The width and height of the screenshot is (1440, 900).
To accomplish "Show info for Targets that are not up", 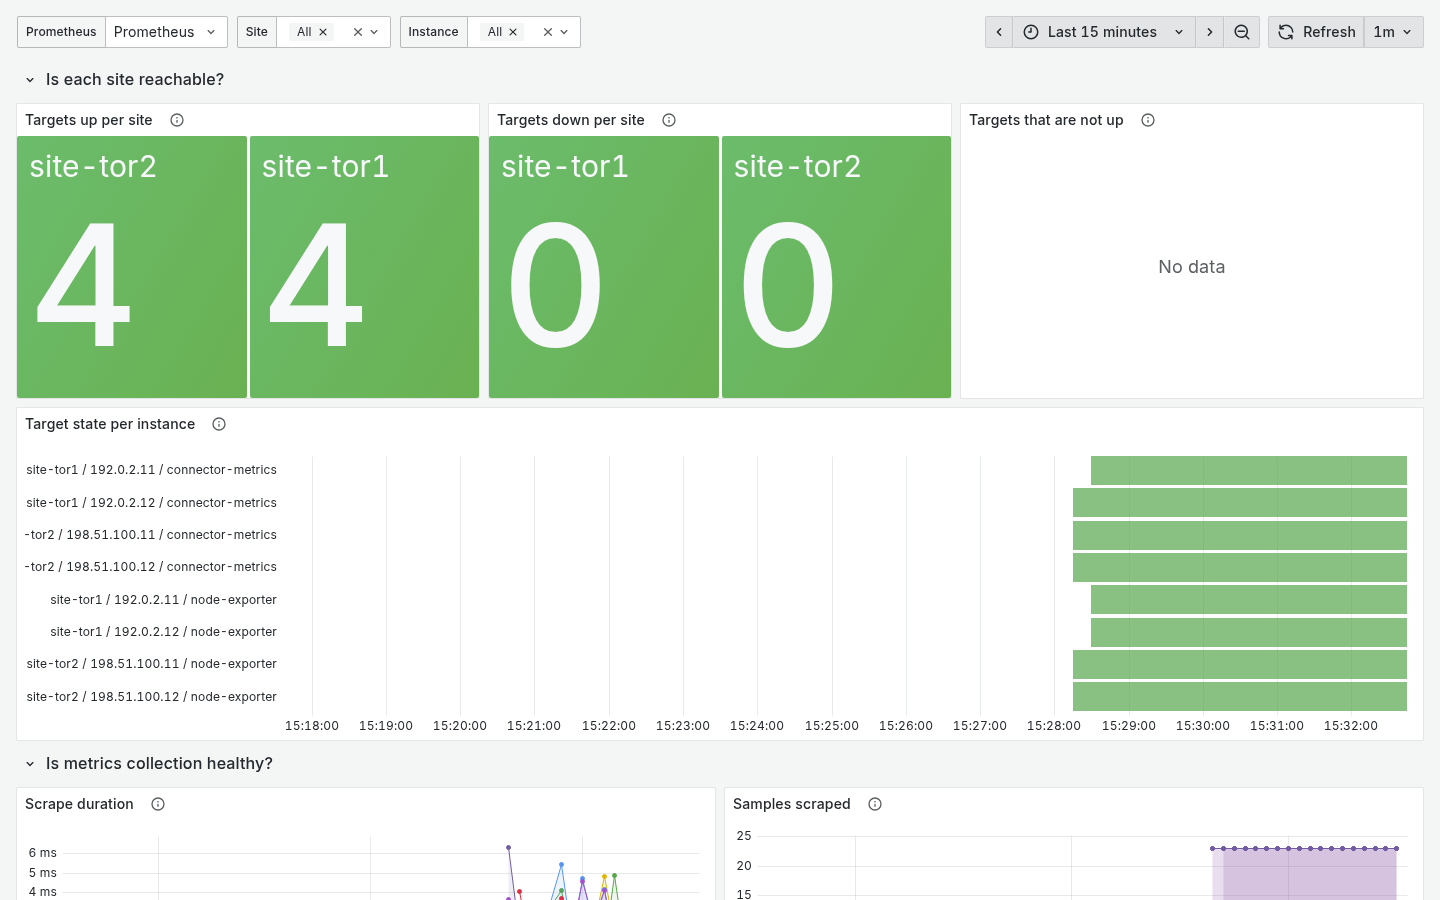I will [x=1148, y=120].
